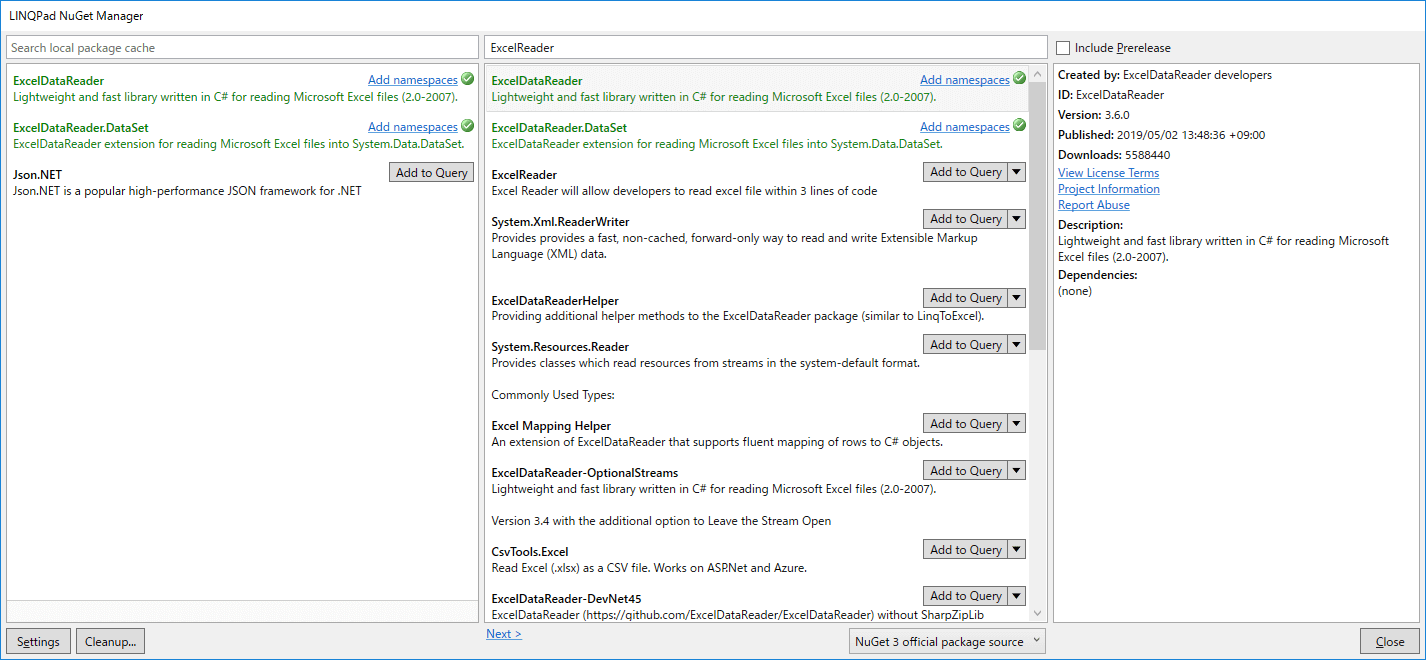Add CsvTools.Excel to query
The image size is (1426, 660).
click(x=965, y=550)
